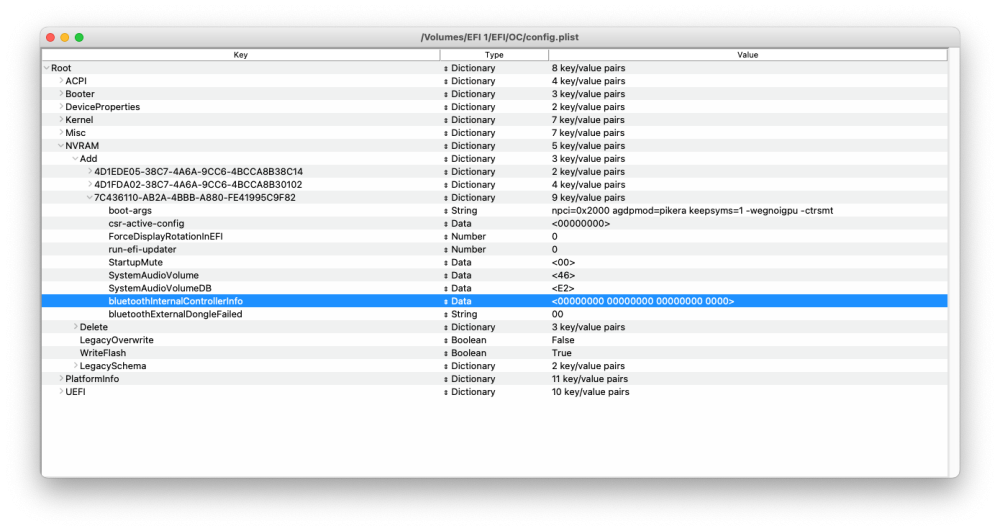Open type selector for boot-args row
This screenshot has width=1000, height=531.
tap(446, 210)
